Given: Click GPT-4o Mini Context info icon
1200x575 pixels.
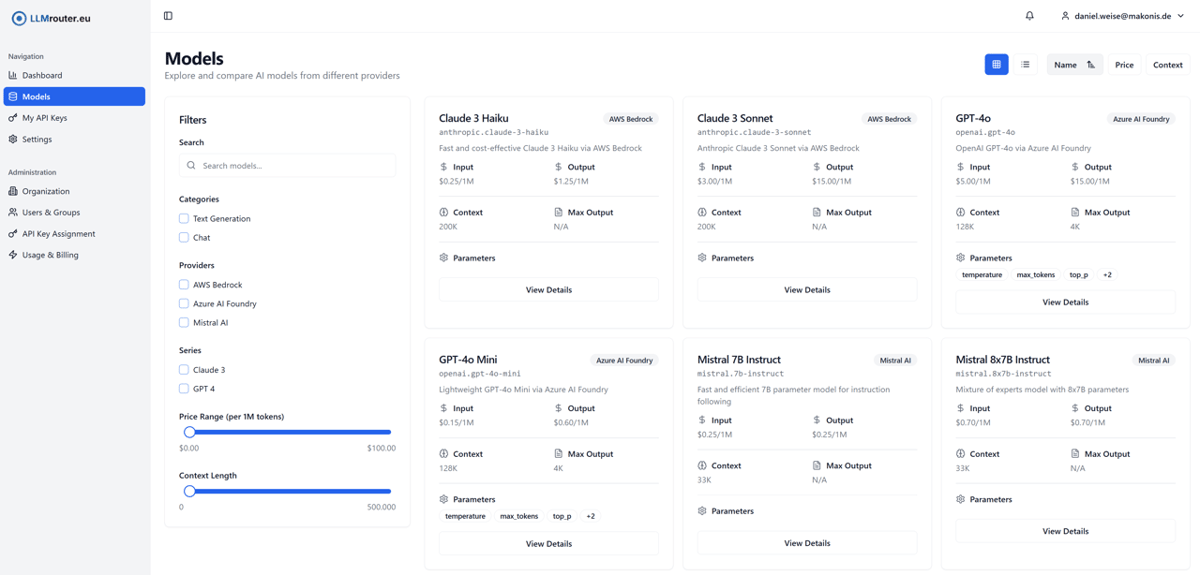Looking at the screenshot, I should click(444, 454).
